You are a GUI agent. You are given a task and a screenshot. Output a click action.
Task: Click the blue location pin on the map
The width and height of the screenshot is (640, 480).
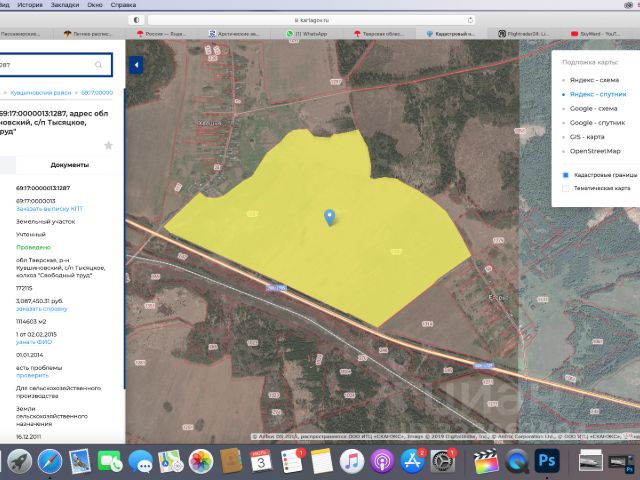click(x=329, y=216)
